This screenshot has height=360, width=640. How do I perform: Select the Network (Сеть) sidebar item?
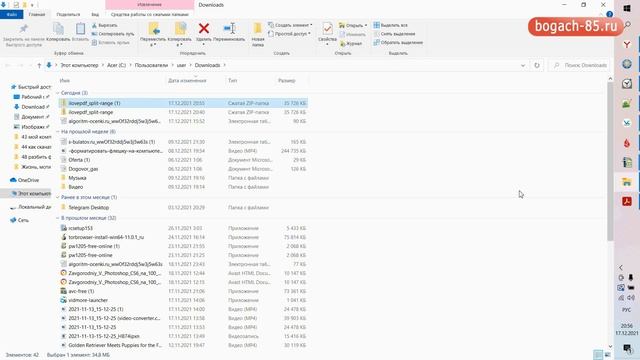[19, 220]
